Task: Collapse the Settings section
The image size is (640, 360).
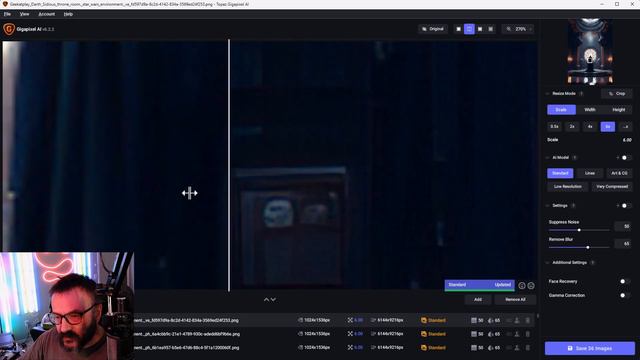Action: pyautogui.click(x=548, y=206)
